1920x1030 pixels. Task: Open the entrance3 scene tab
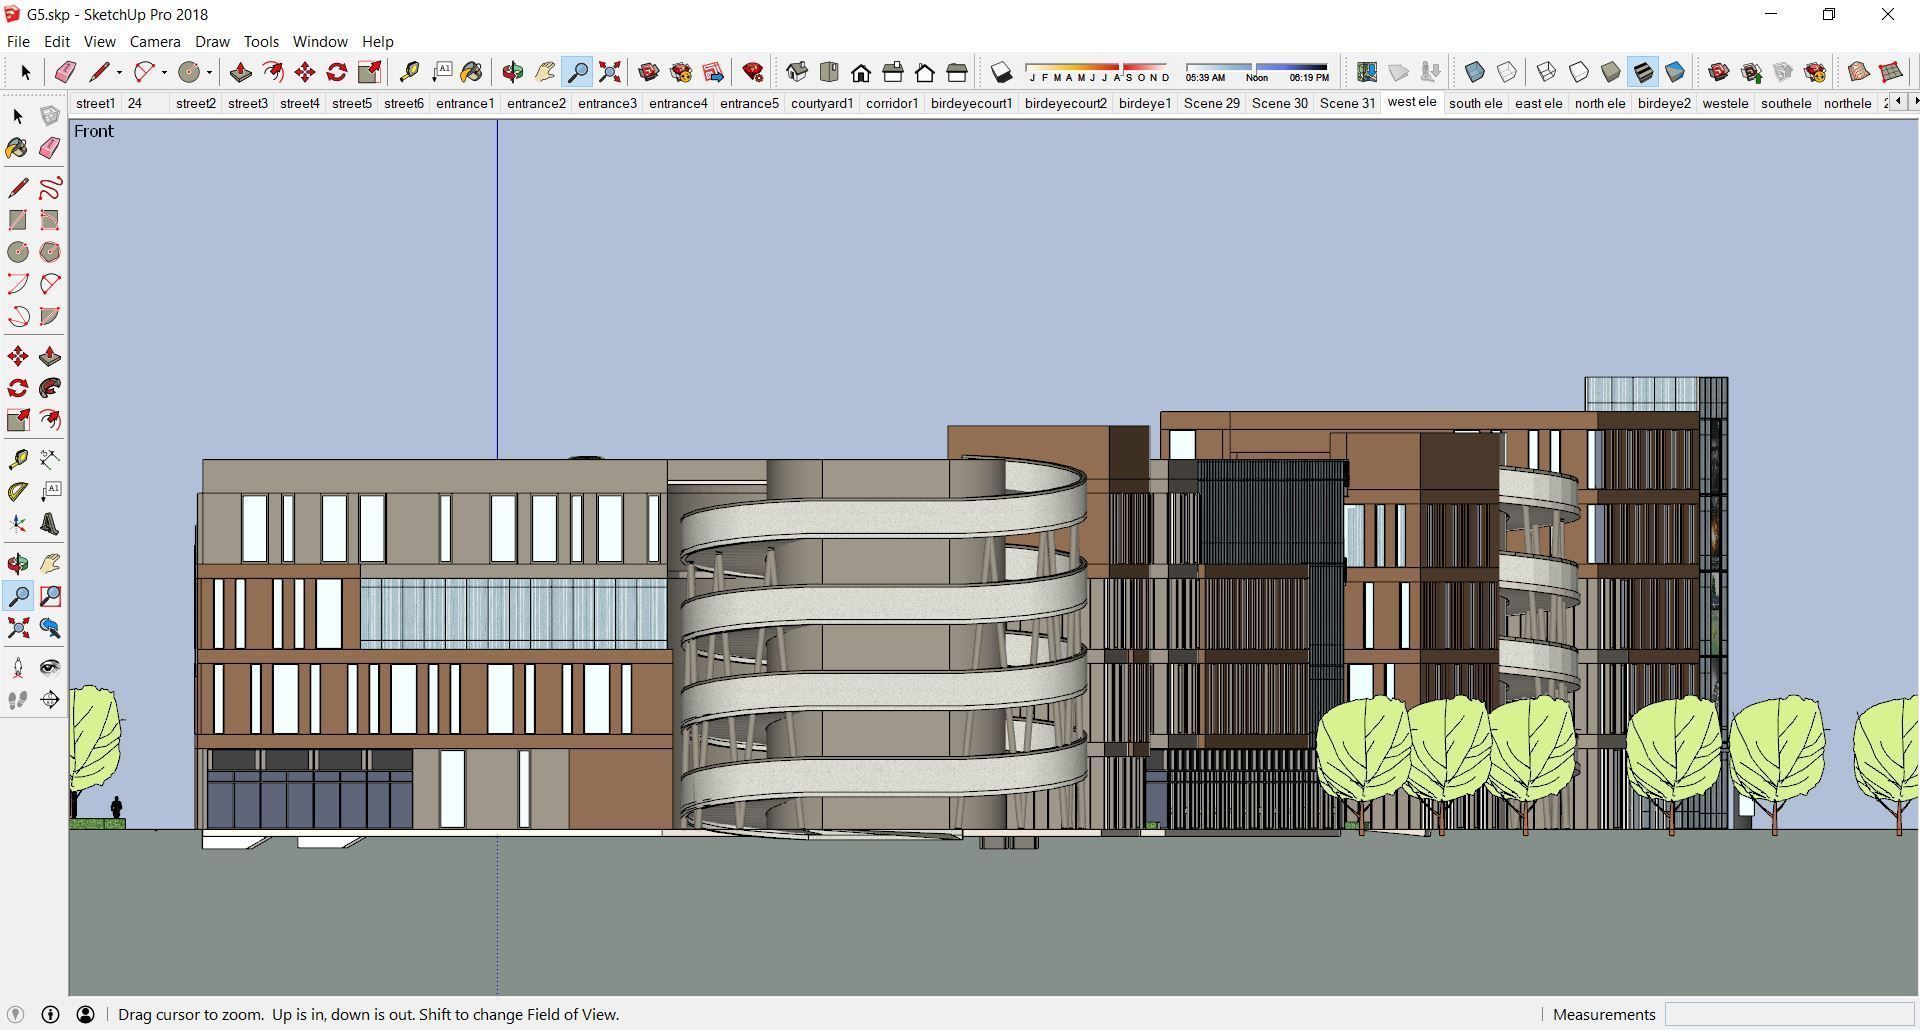tap(607, 103)
